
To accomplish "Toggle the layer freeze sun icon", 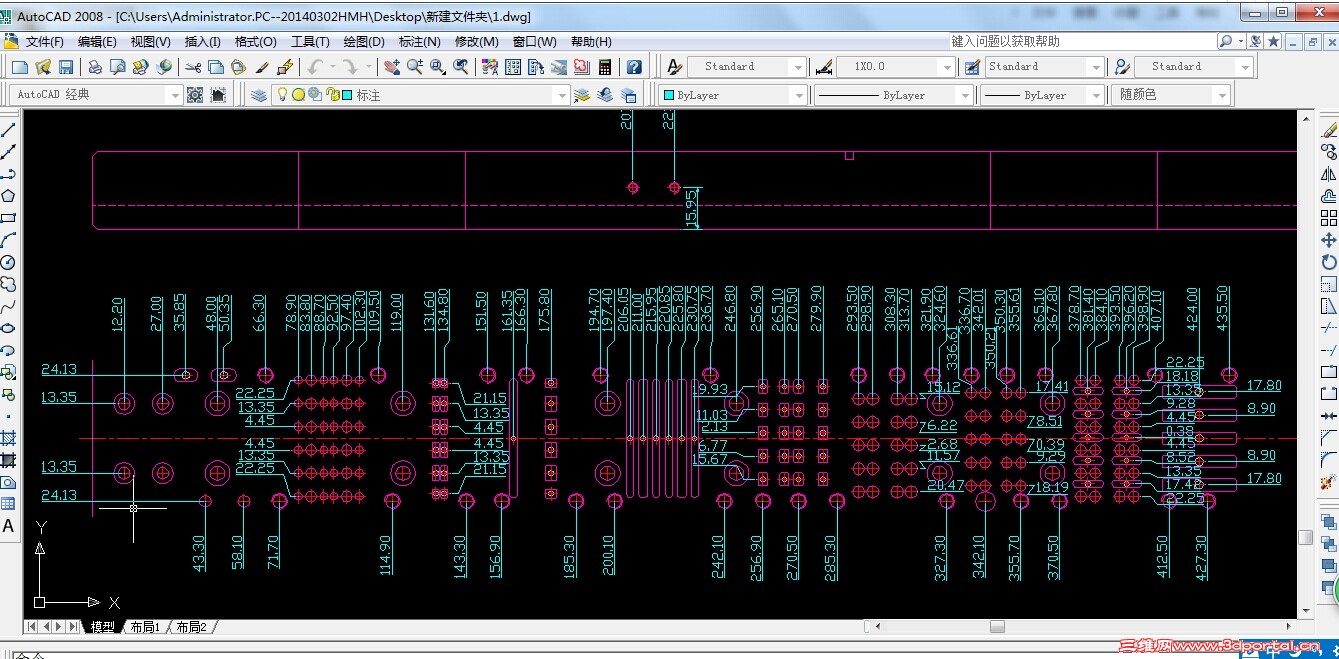I will pos(298,95).
